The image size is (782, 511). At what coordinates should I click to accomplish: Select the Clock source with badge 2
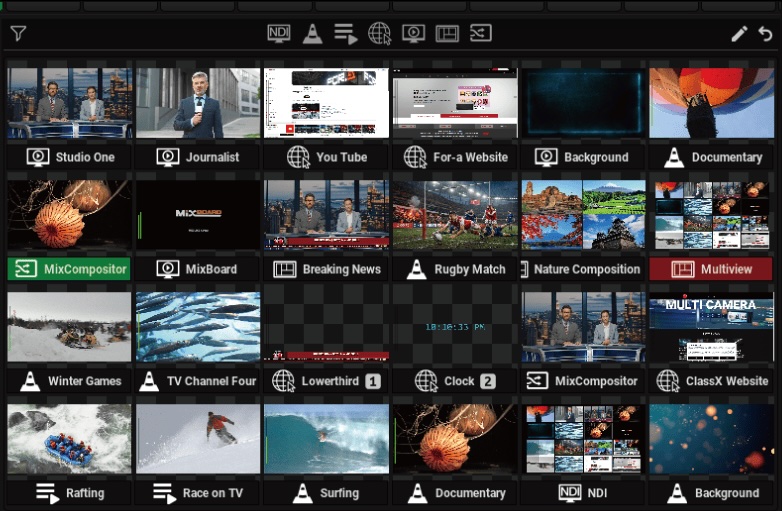455,381
